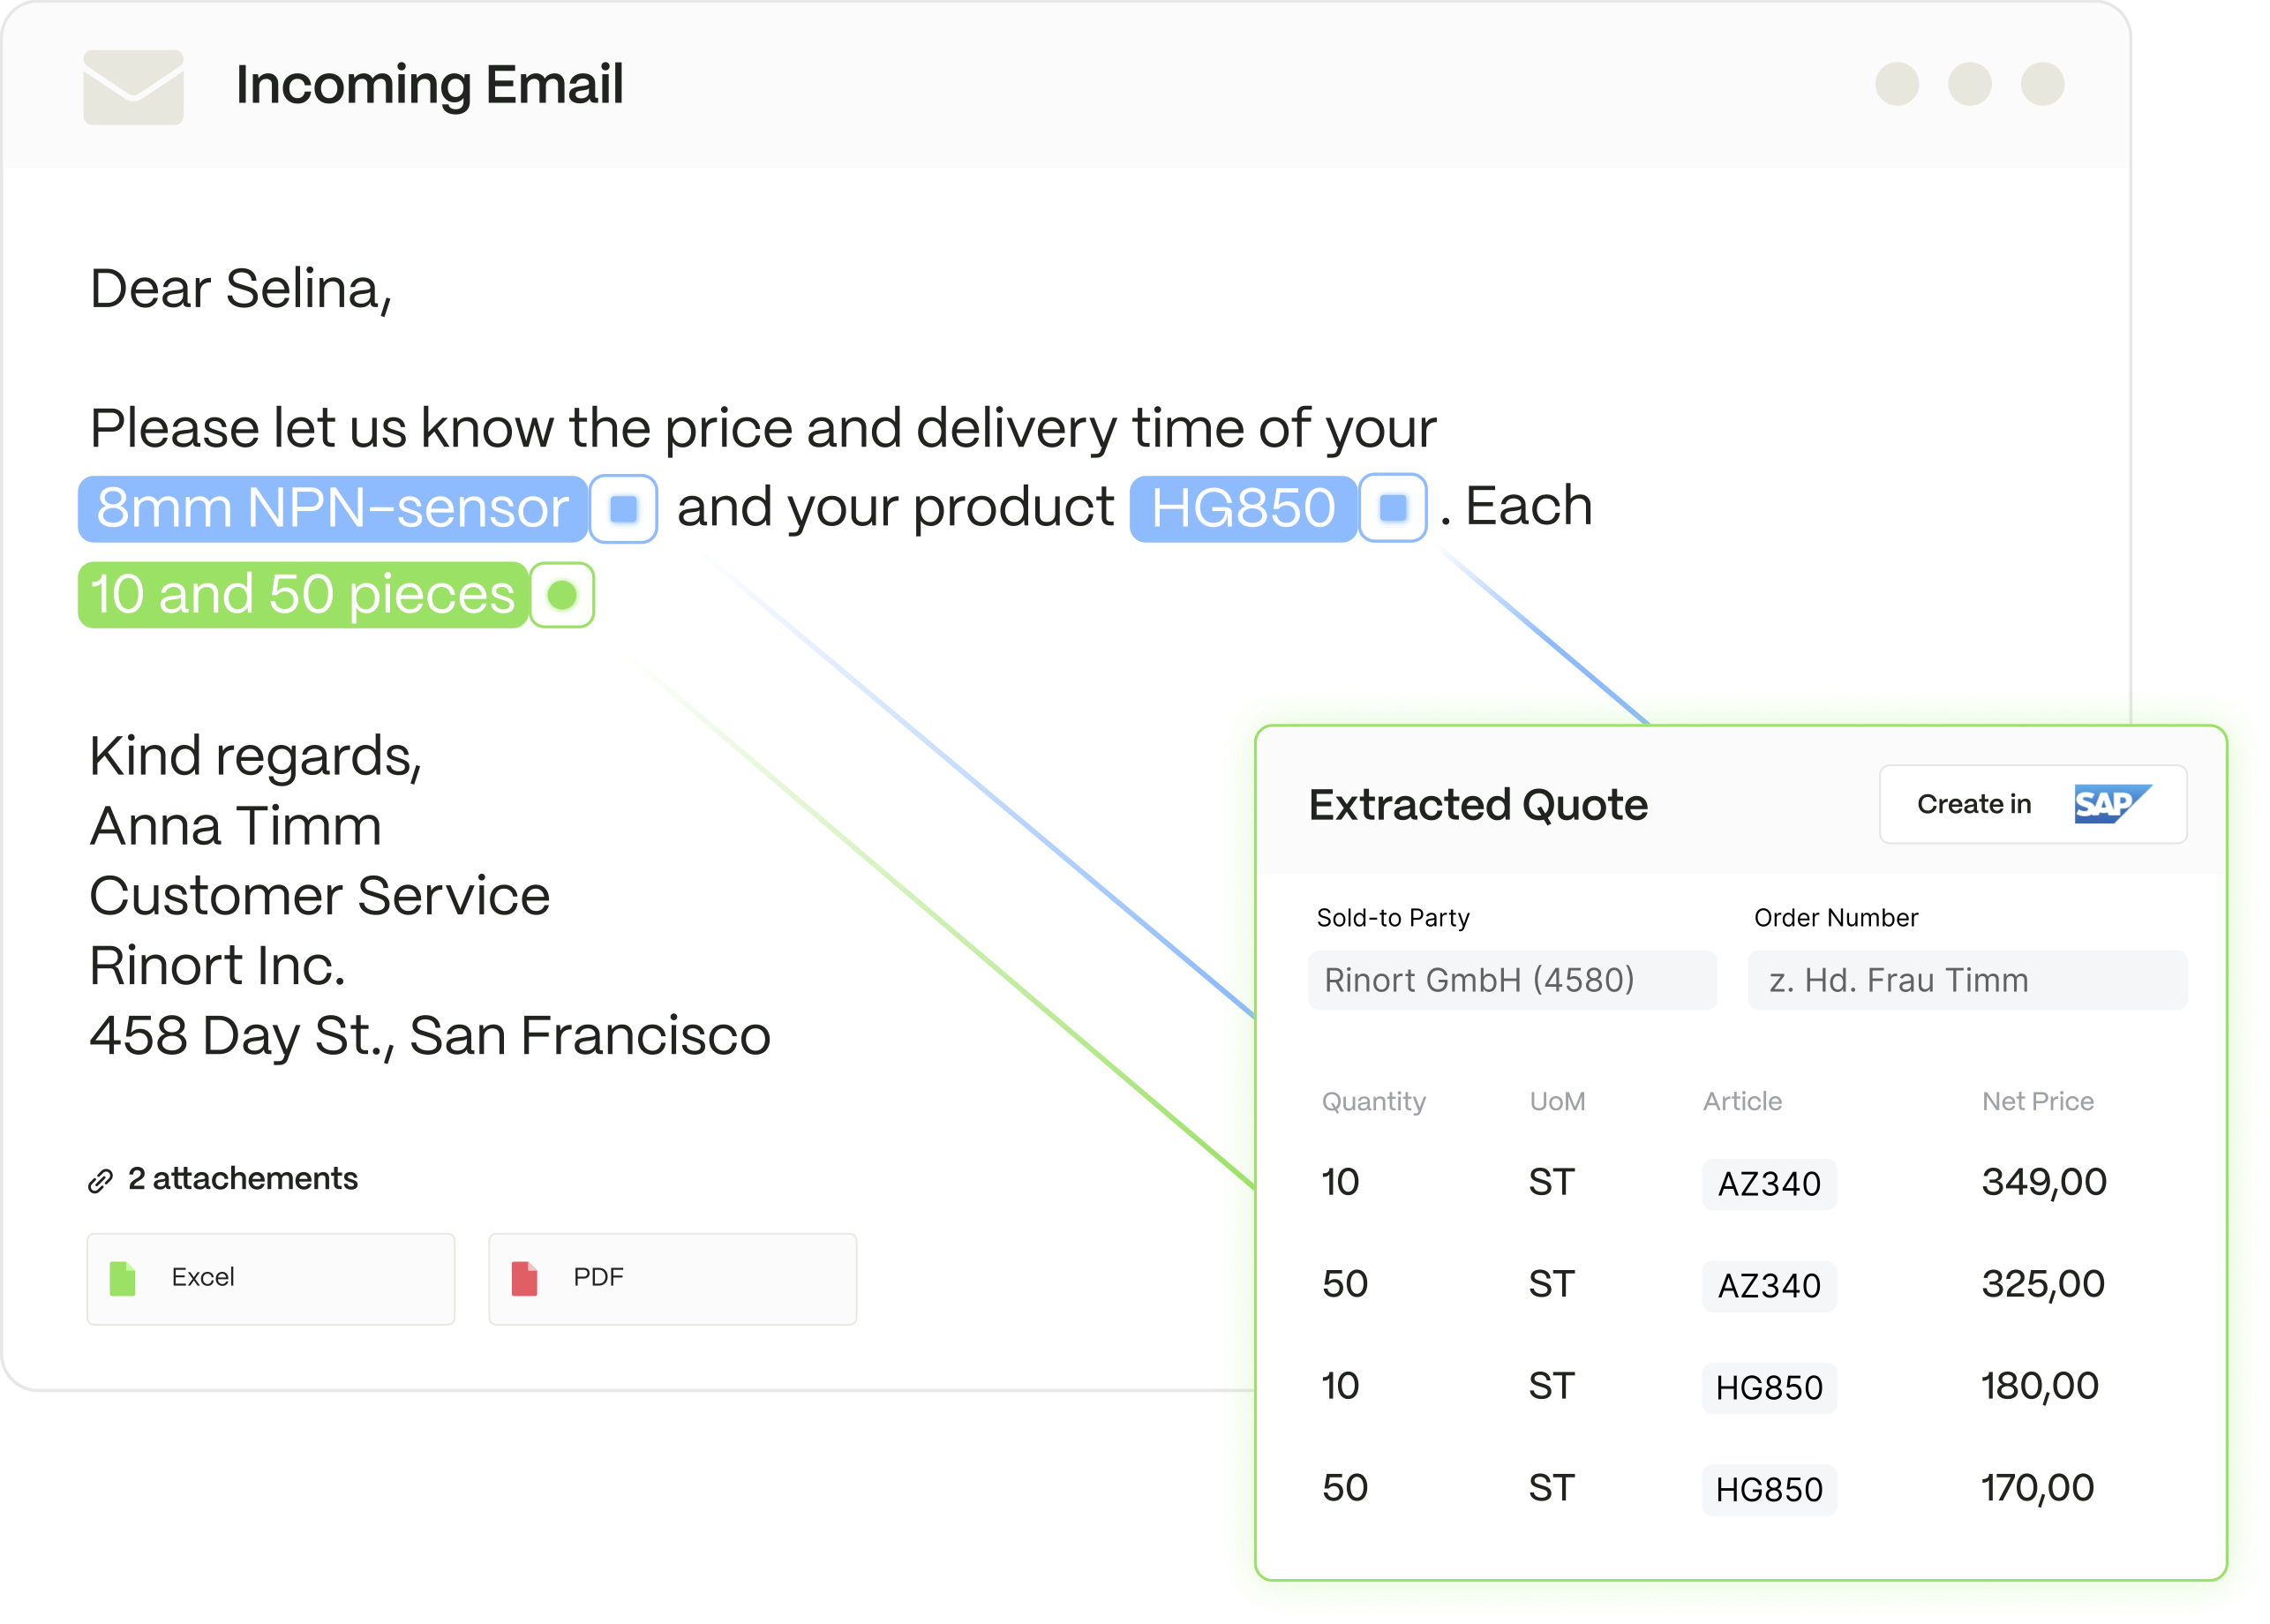
Task: Click the Sold-to Party field Rinort GmbH (4580)
Action: [x=1511, y=980]
